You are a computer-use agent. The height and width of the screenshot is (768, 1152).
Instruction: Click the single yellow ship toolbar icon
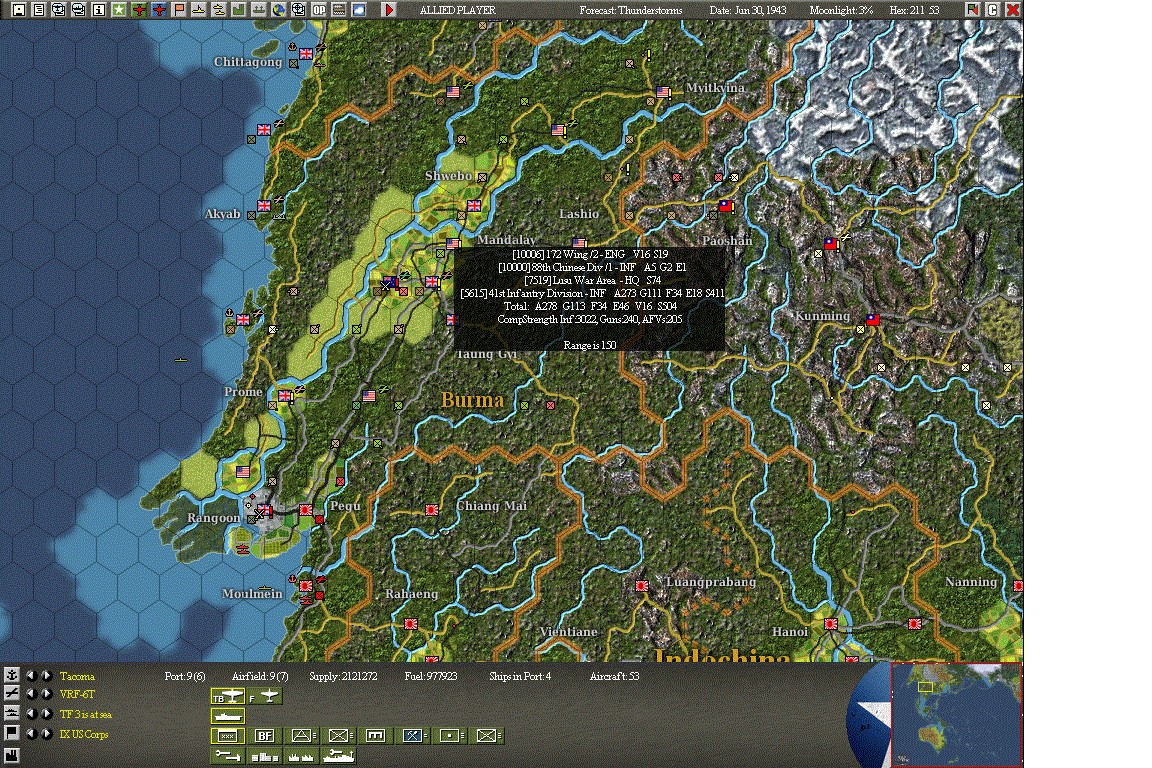coord(198,10)
